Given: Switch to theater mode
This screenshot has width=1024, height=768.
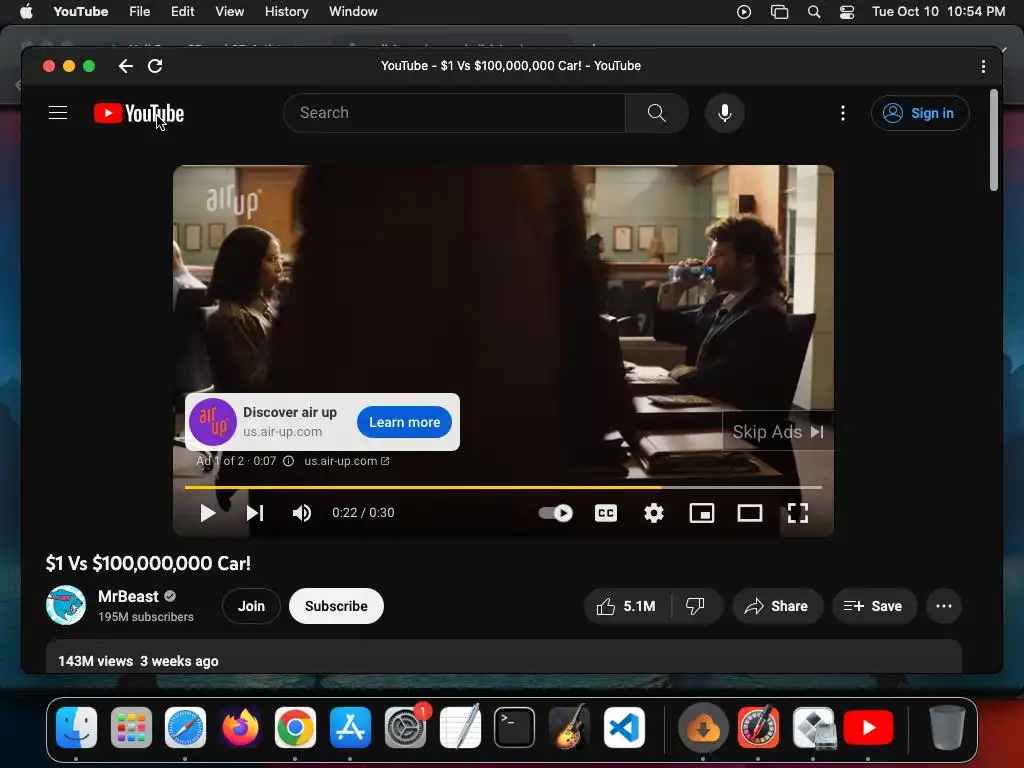Looking at the screenshot, I should pyautogui.click(x=750, y=513).
